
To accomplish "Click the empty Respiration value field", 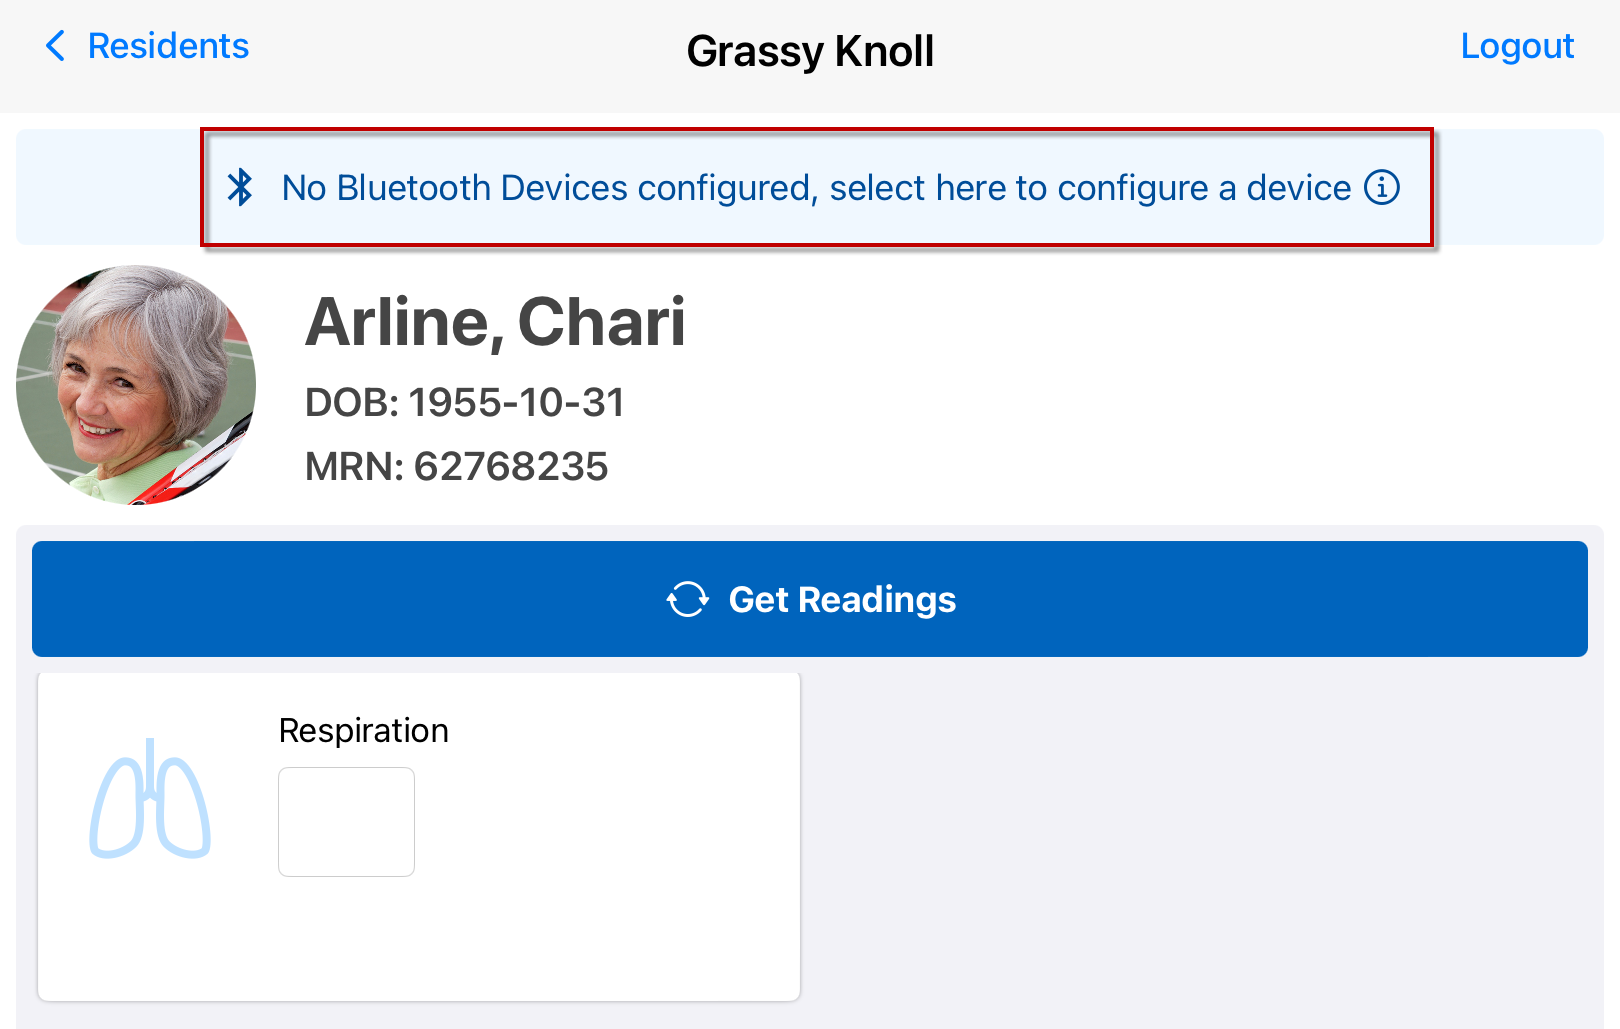I will 346,822.
